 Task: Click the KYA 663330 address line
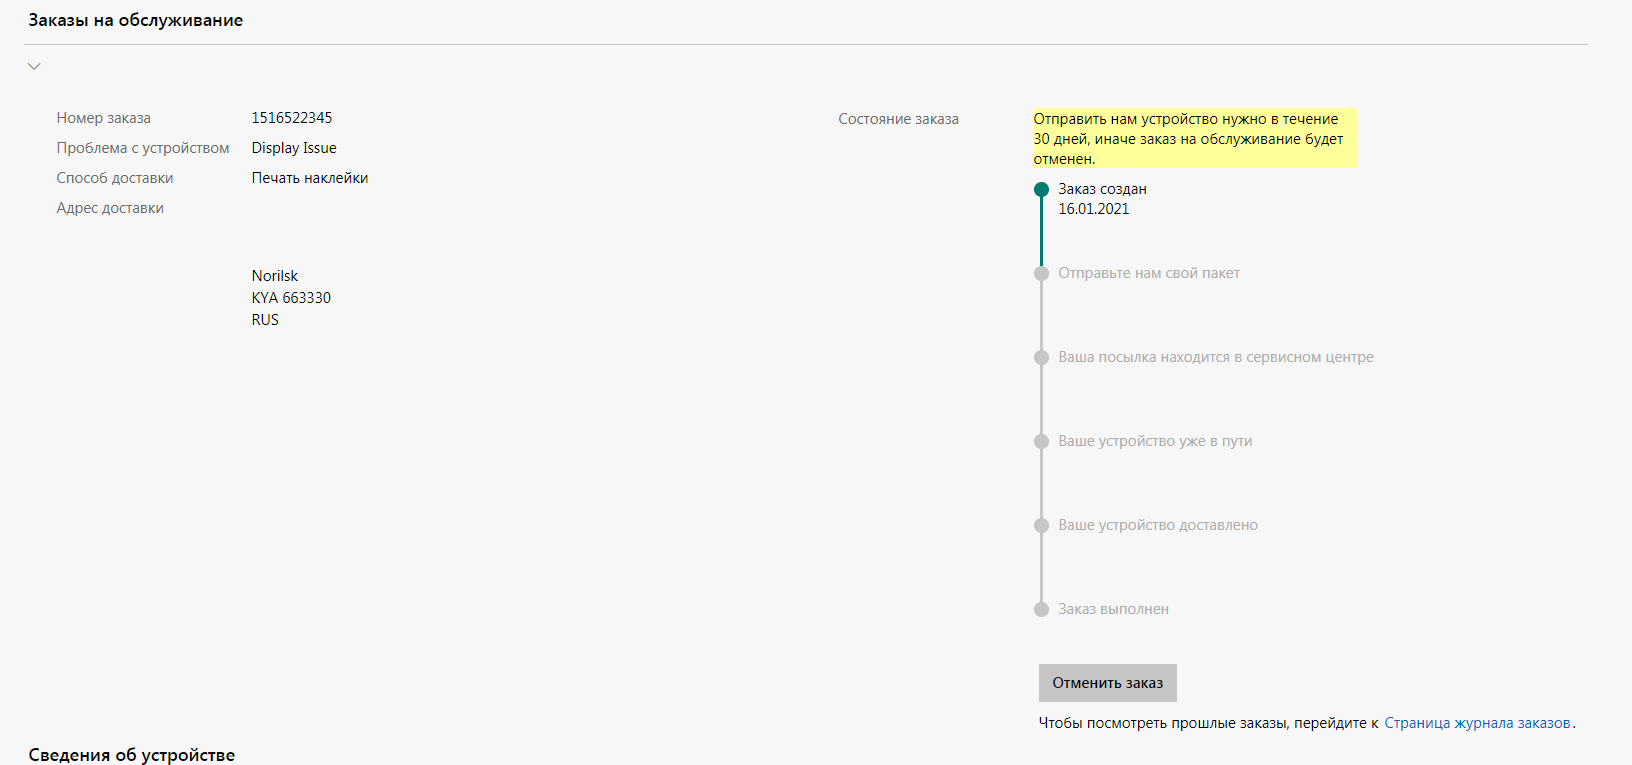291,298
